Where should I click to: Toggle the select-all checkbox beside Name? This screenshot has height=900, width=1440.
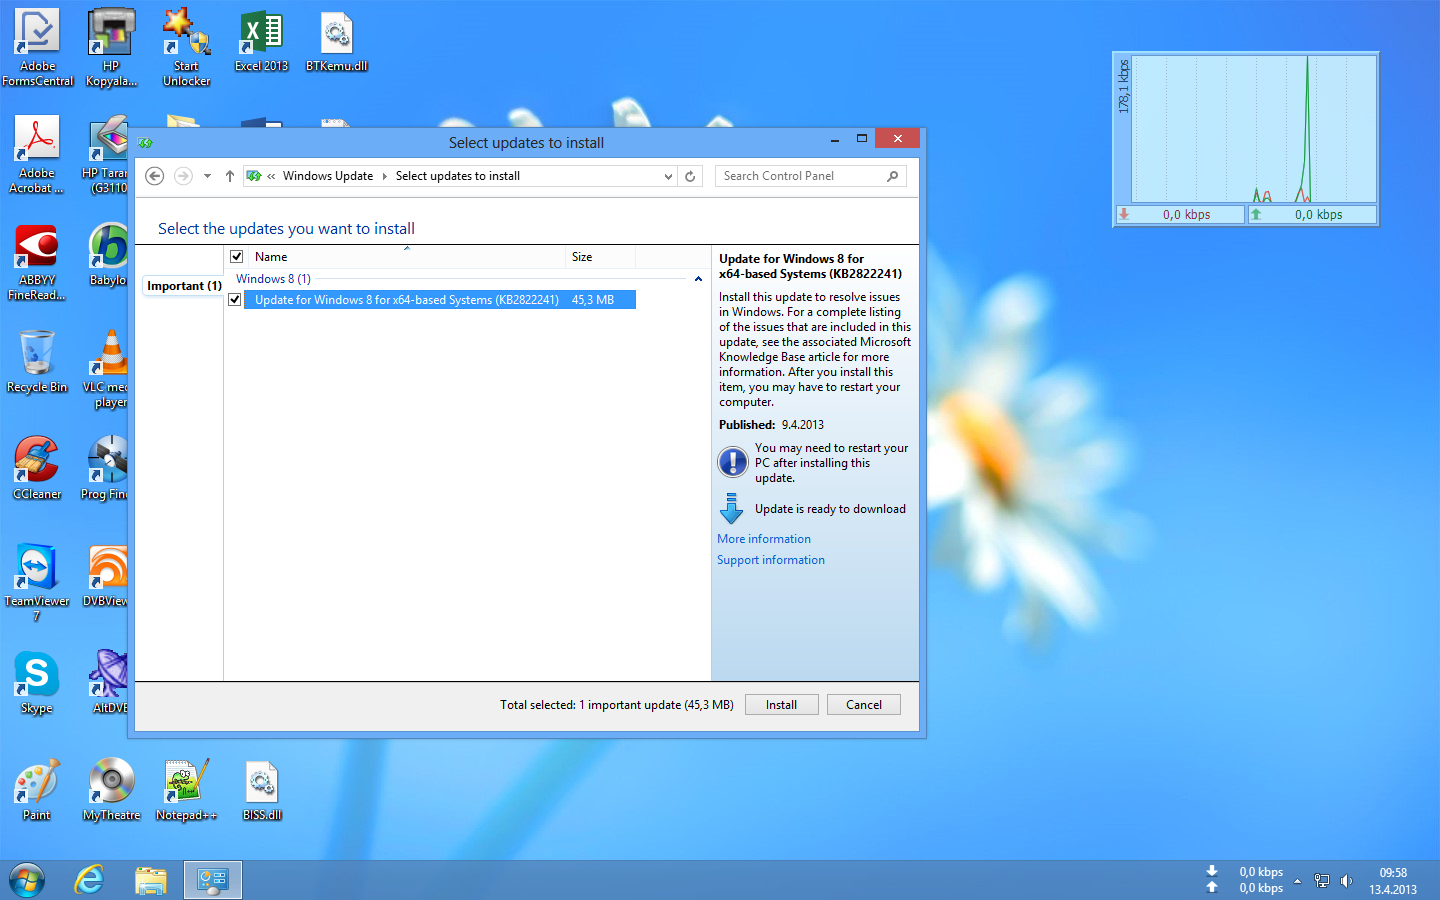(x=237, y=257)
